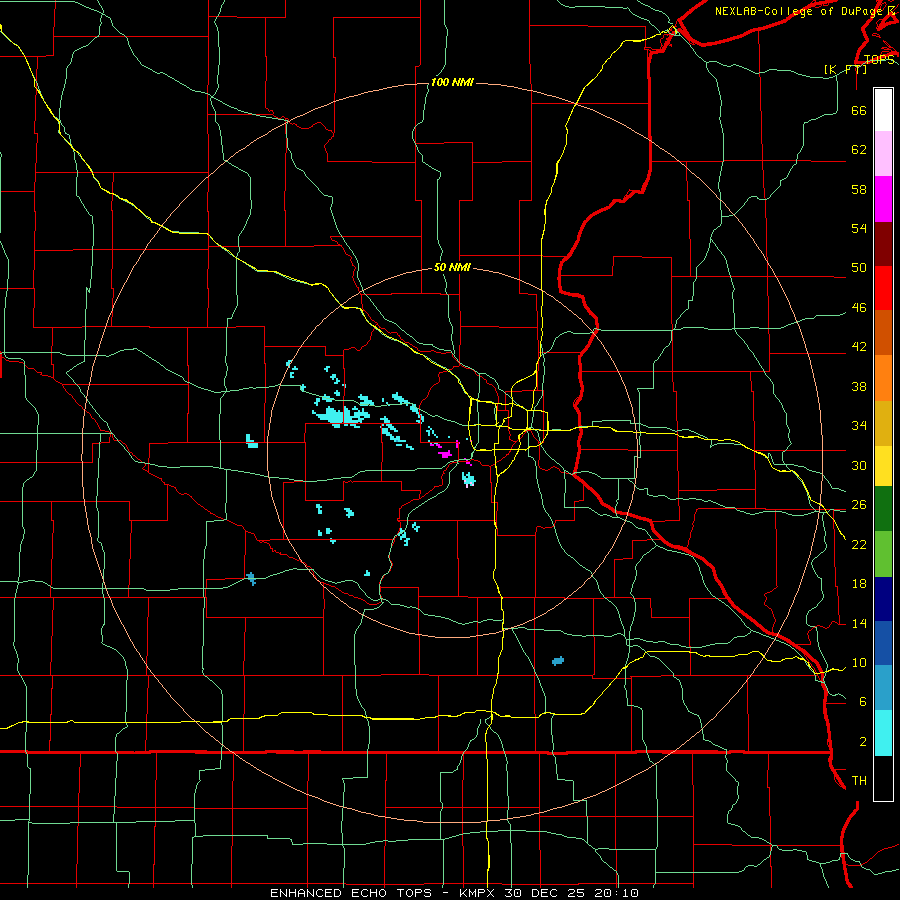Click the "100 NMI" range ring label
Screen dimensions: 900x900
pyautogui.click(x=452, y=83)
